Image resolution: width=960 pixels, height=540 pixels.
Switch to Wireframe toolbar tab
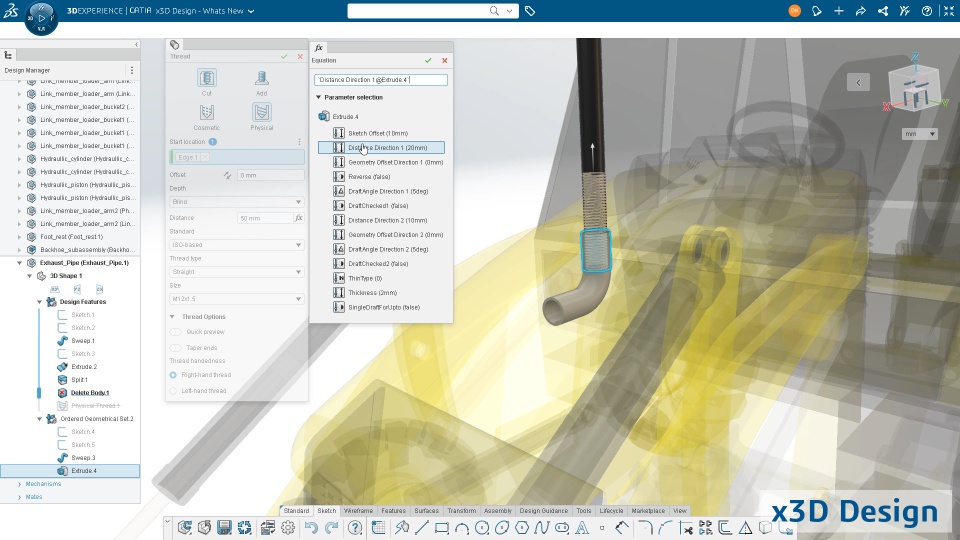[x=358, y=511]
